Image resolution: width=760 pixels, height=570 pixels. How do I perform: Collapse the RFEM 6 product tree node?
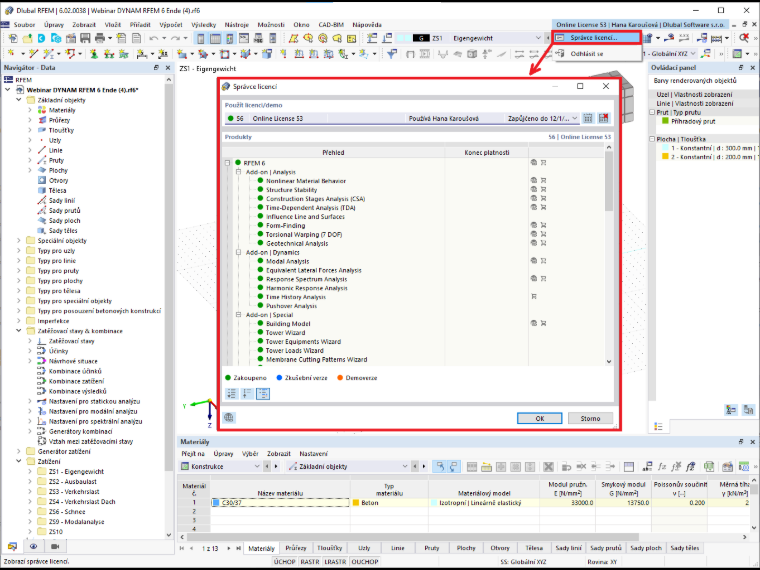[x=227, y=163]
